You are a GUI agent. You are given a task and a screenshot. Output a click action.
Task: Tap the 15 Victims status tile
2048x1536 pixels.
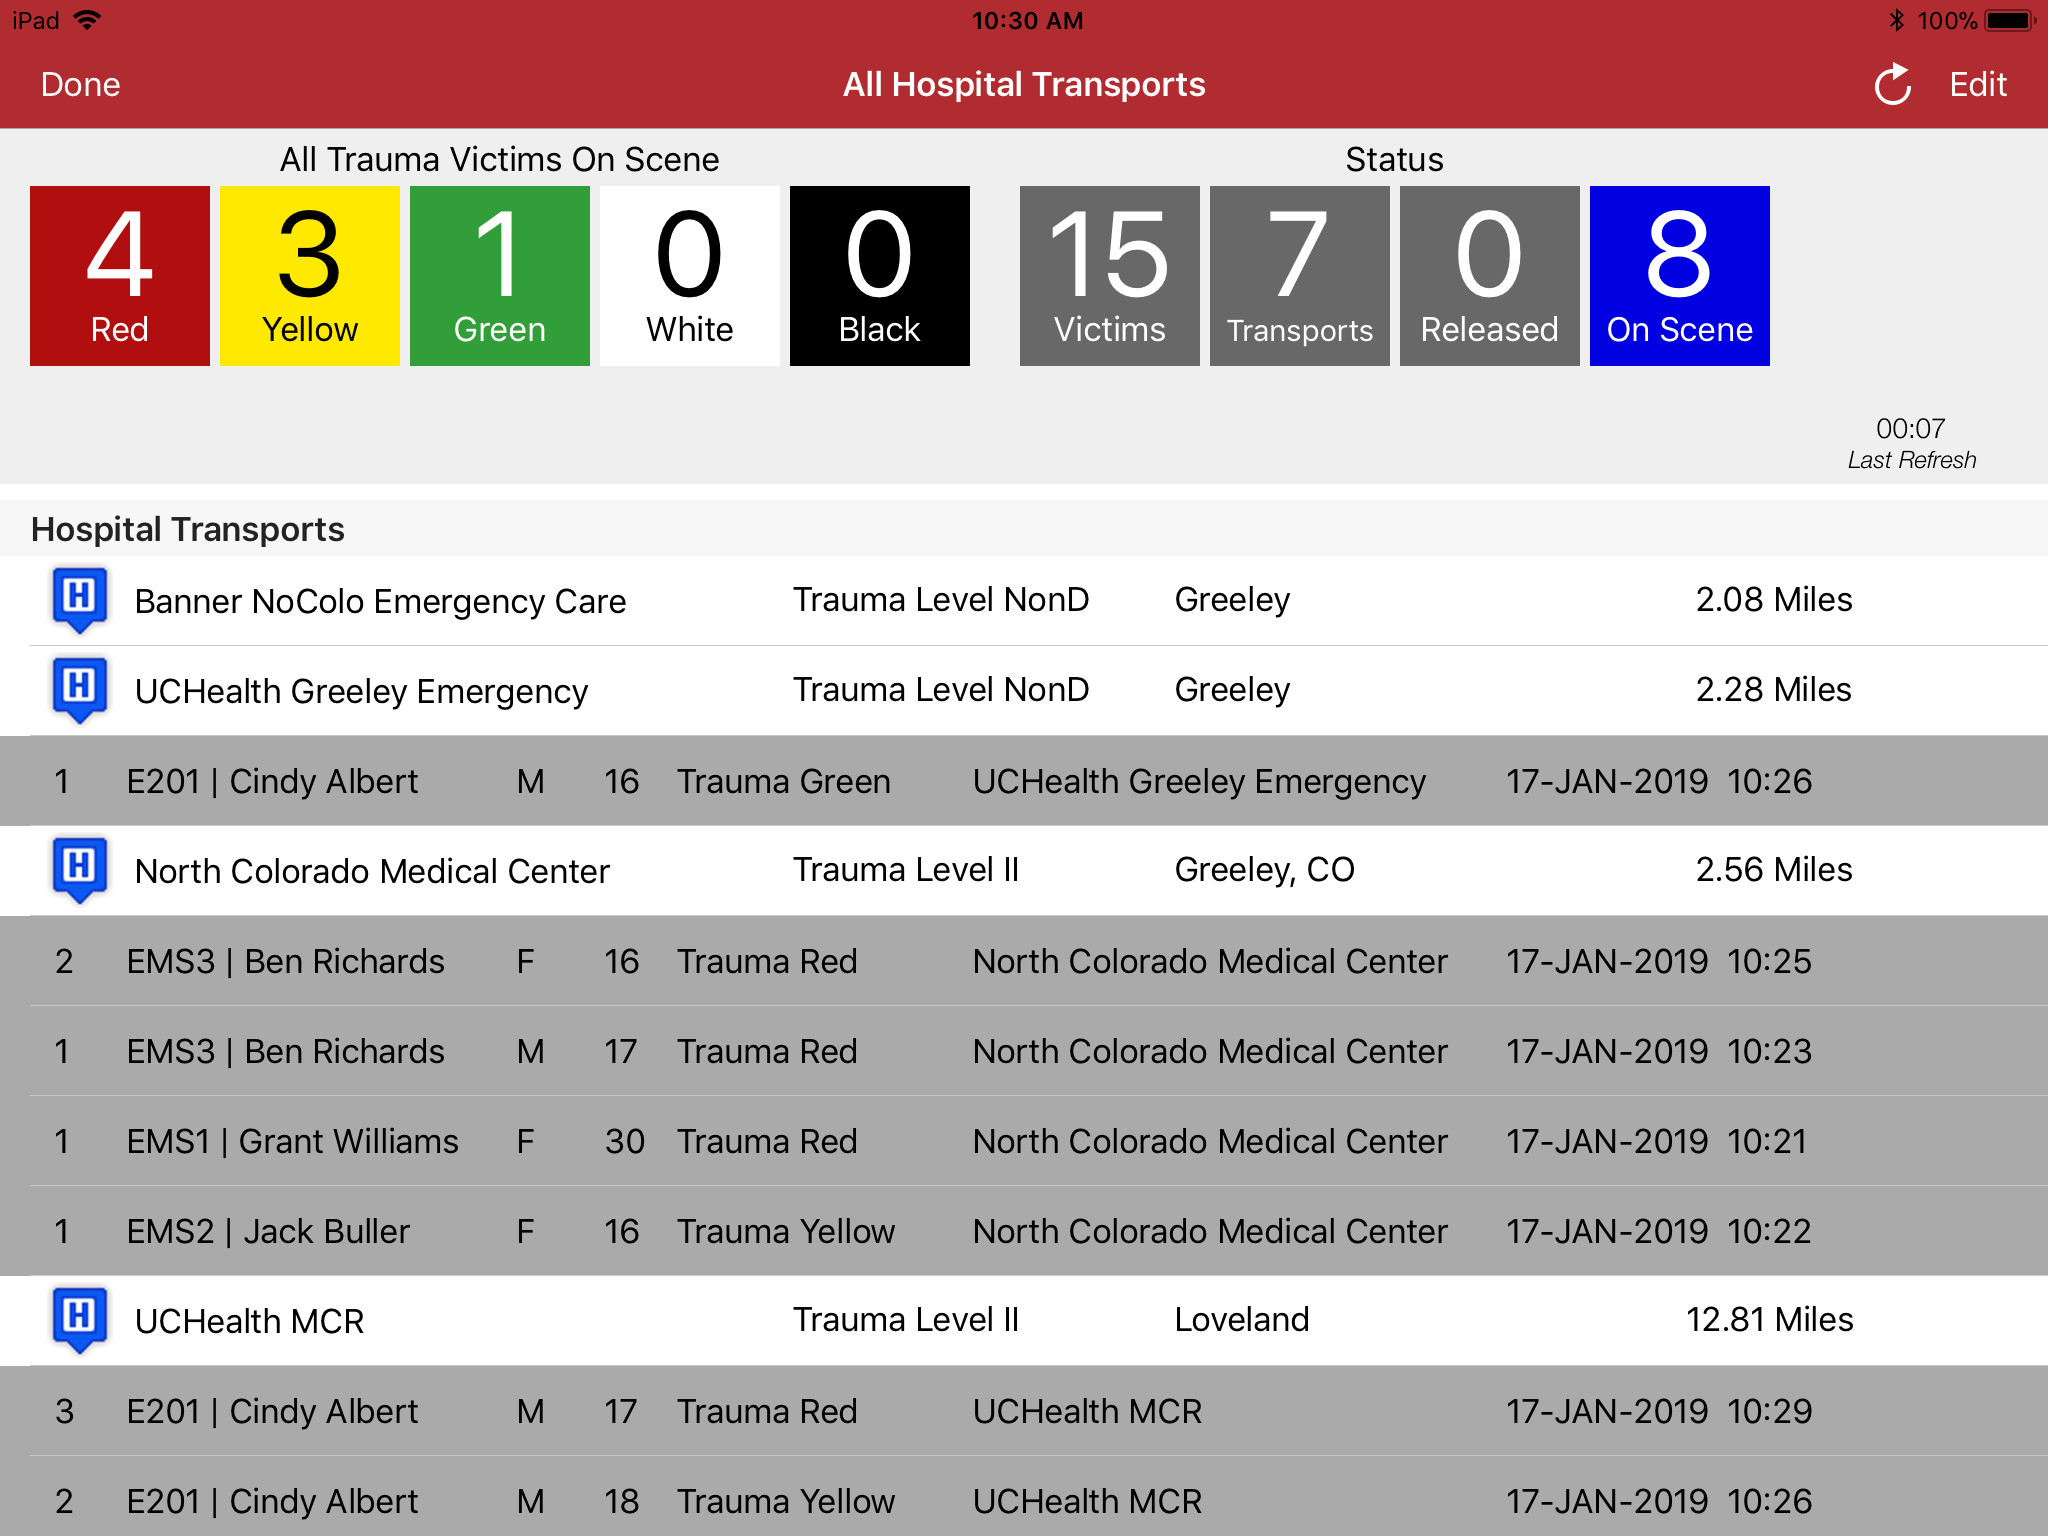[x=1110, y=276]
